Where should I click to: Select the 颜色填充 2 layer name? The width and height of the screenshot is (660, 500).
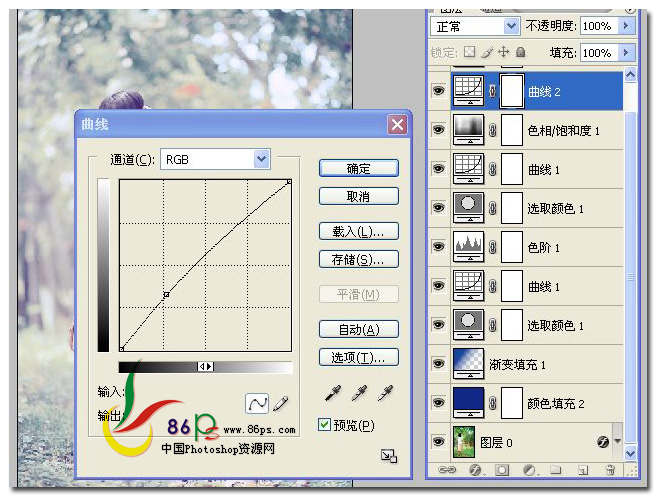(x=556, y=403)
